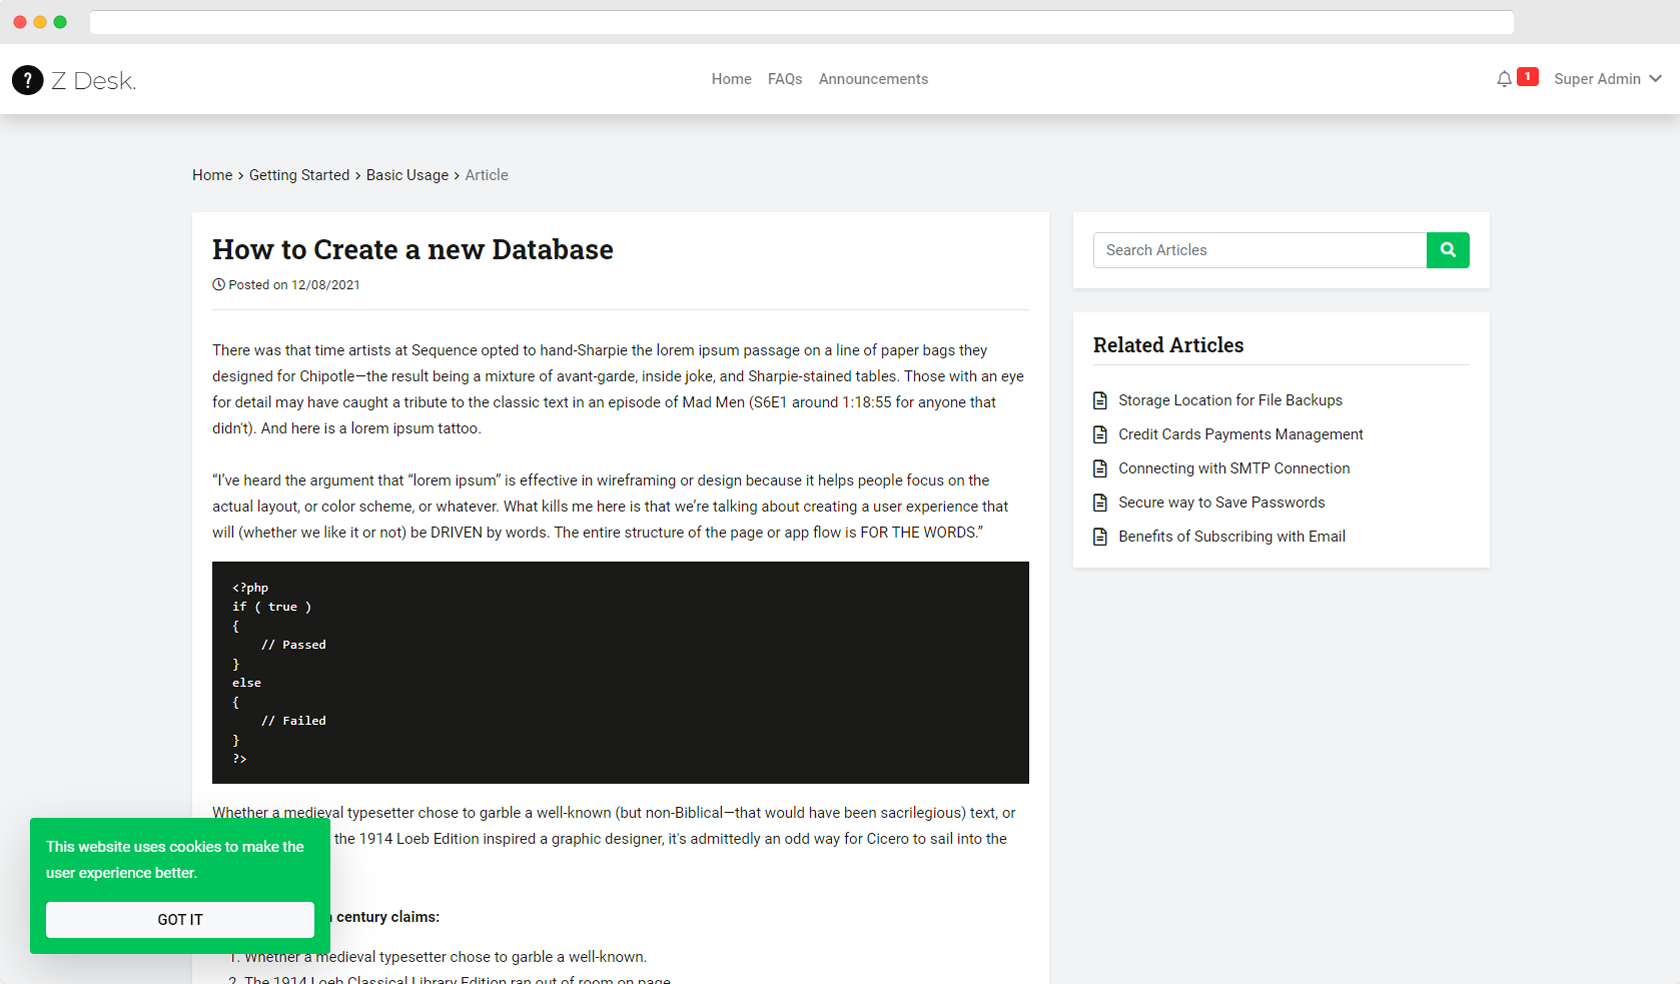The image size is (1680, 984).
Task: Select Home in the top navigation
Action: point(731,79)
